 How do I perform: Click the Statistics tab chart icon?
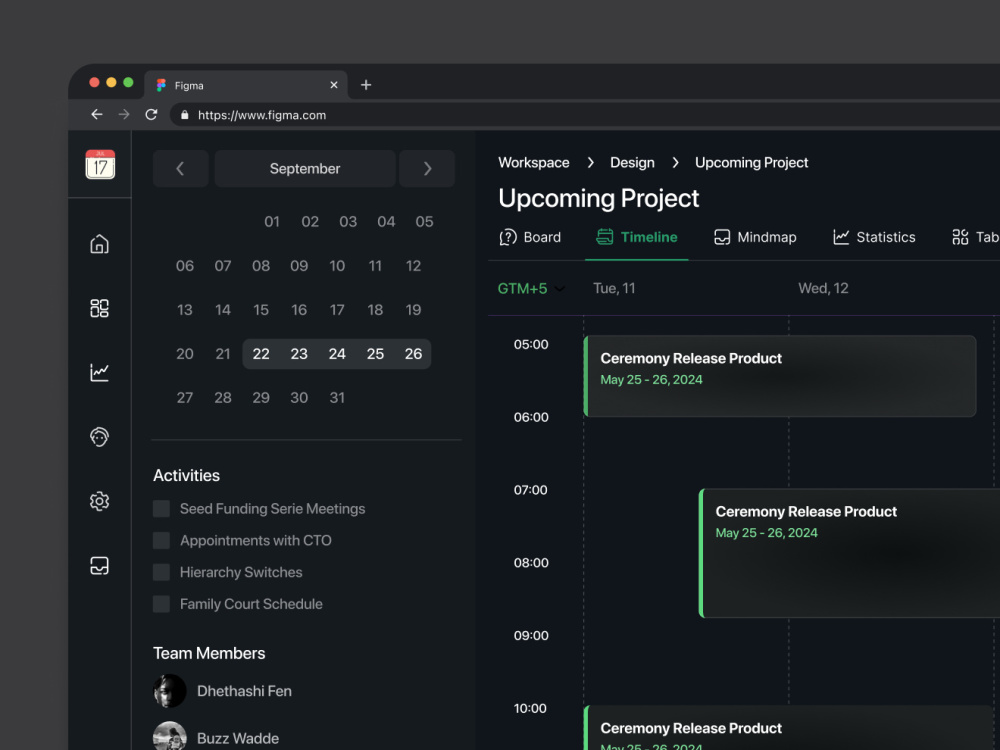[x=841, y=237]
